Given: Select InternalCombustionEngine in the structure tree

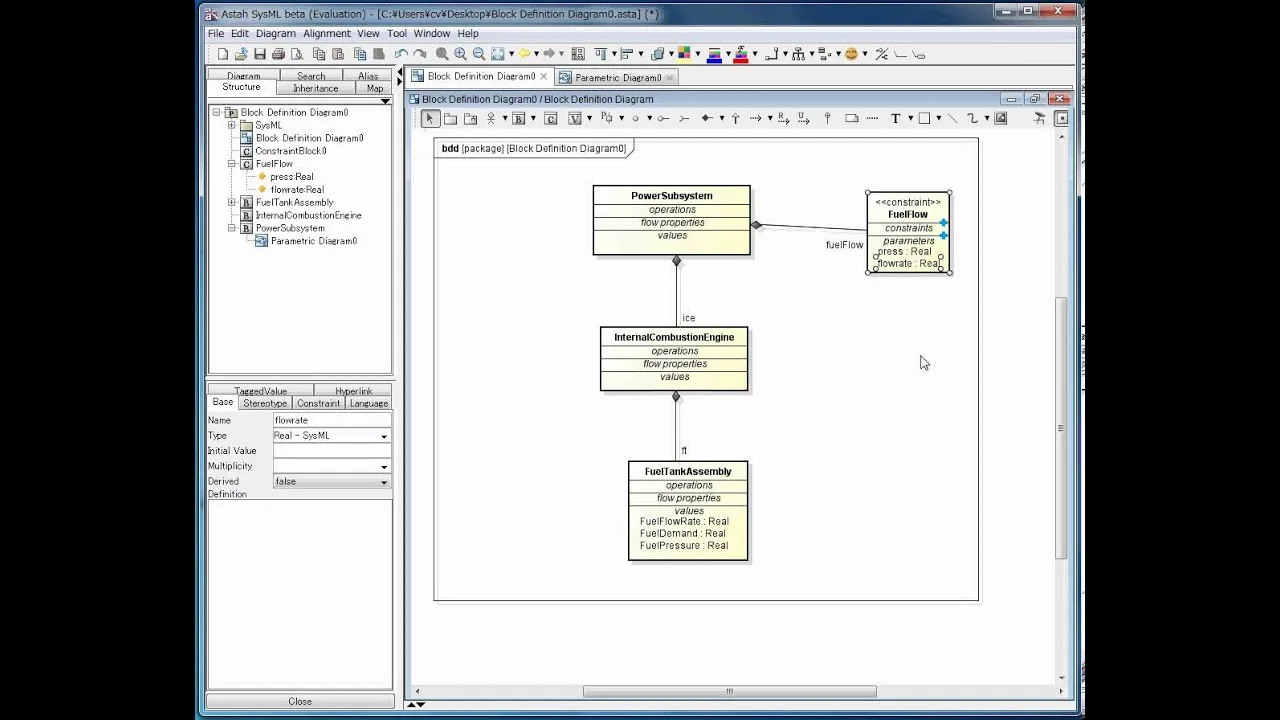Looking at the screenshot, I should [x=308, y=215].
